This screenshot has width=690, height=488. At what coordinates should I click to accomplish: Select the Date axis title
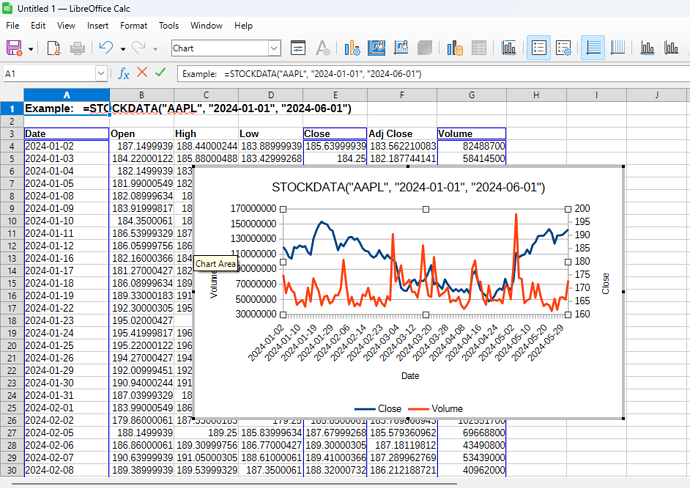click(x=410, y=376)
